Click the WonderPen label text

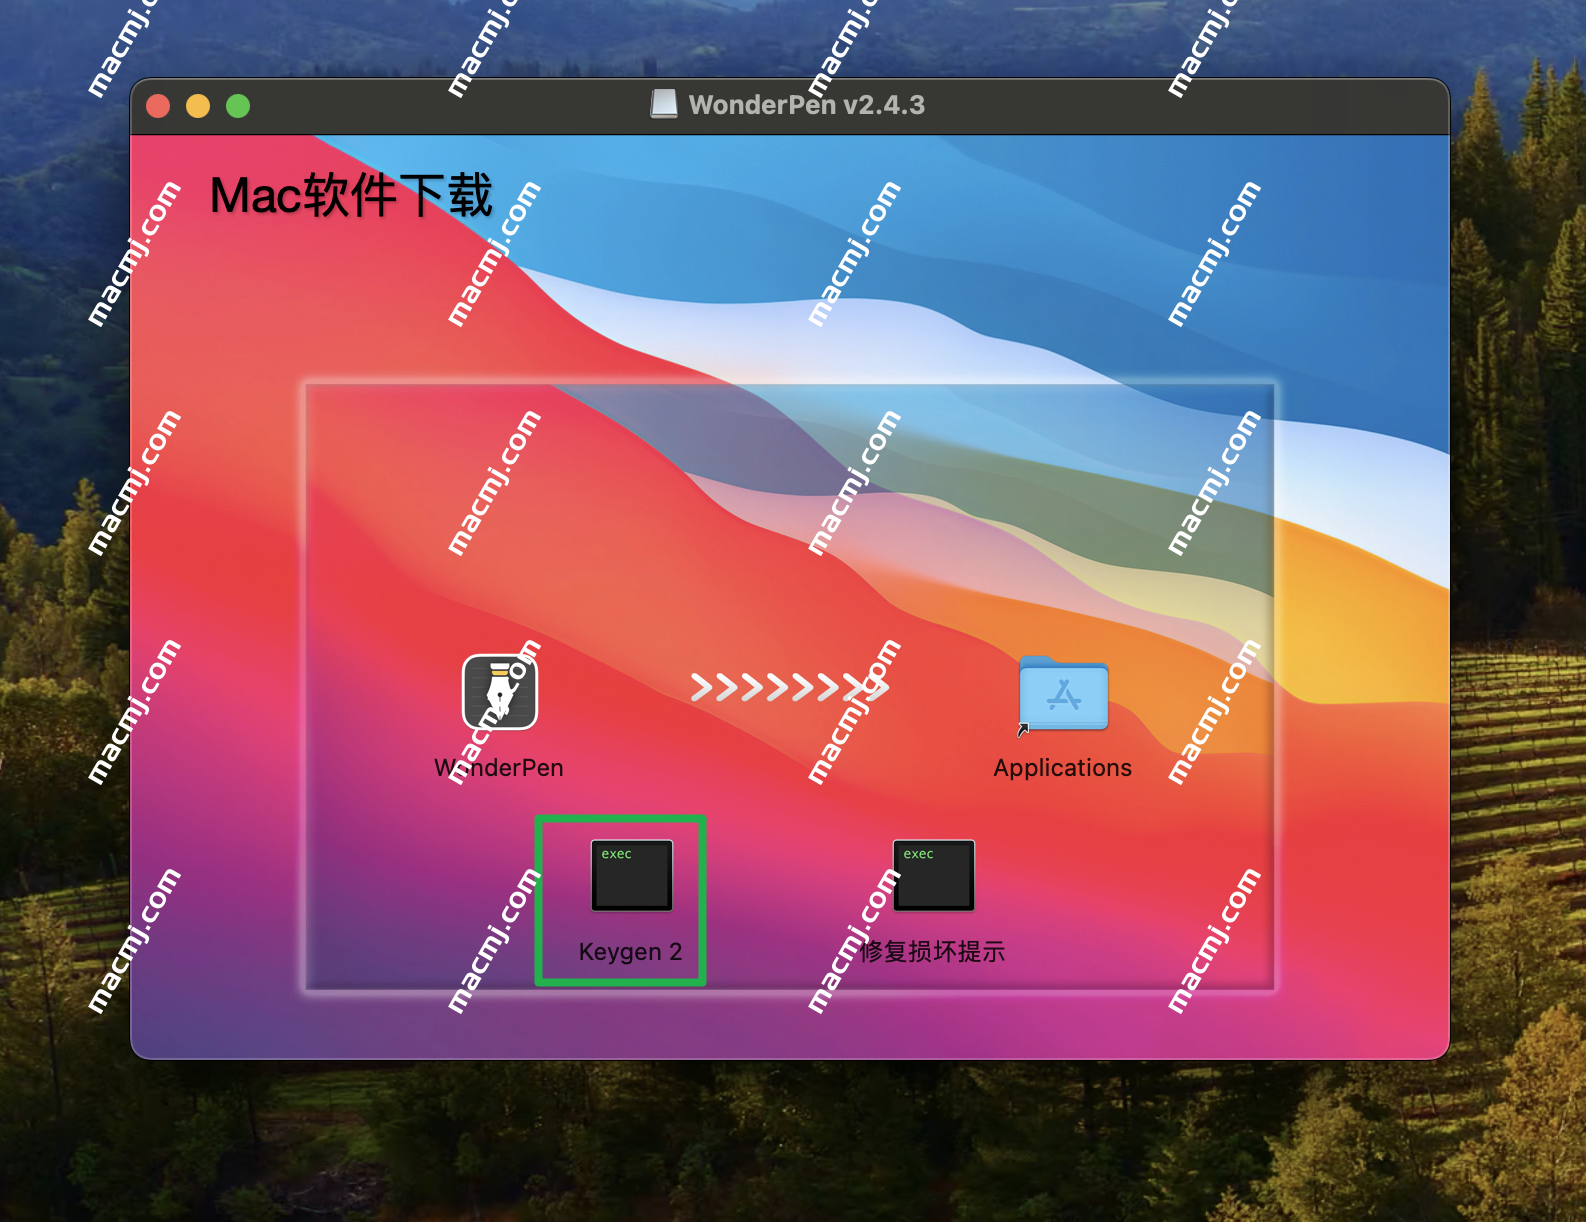pos(499,768)
